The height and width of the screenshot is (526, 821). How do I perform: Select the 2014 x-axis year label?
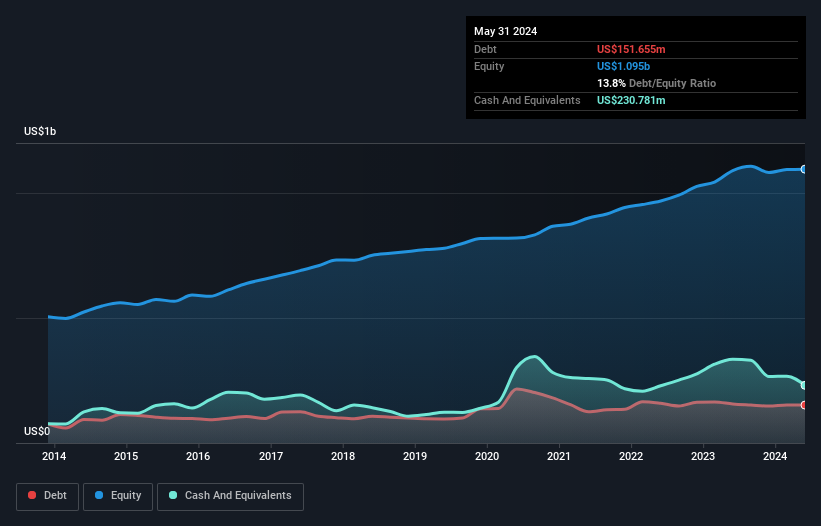point(54,456)
